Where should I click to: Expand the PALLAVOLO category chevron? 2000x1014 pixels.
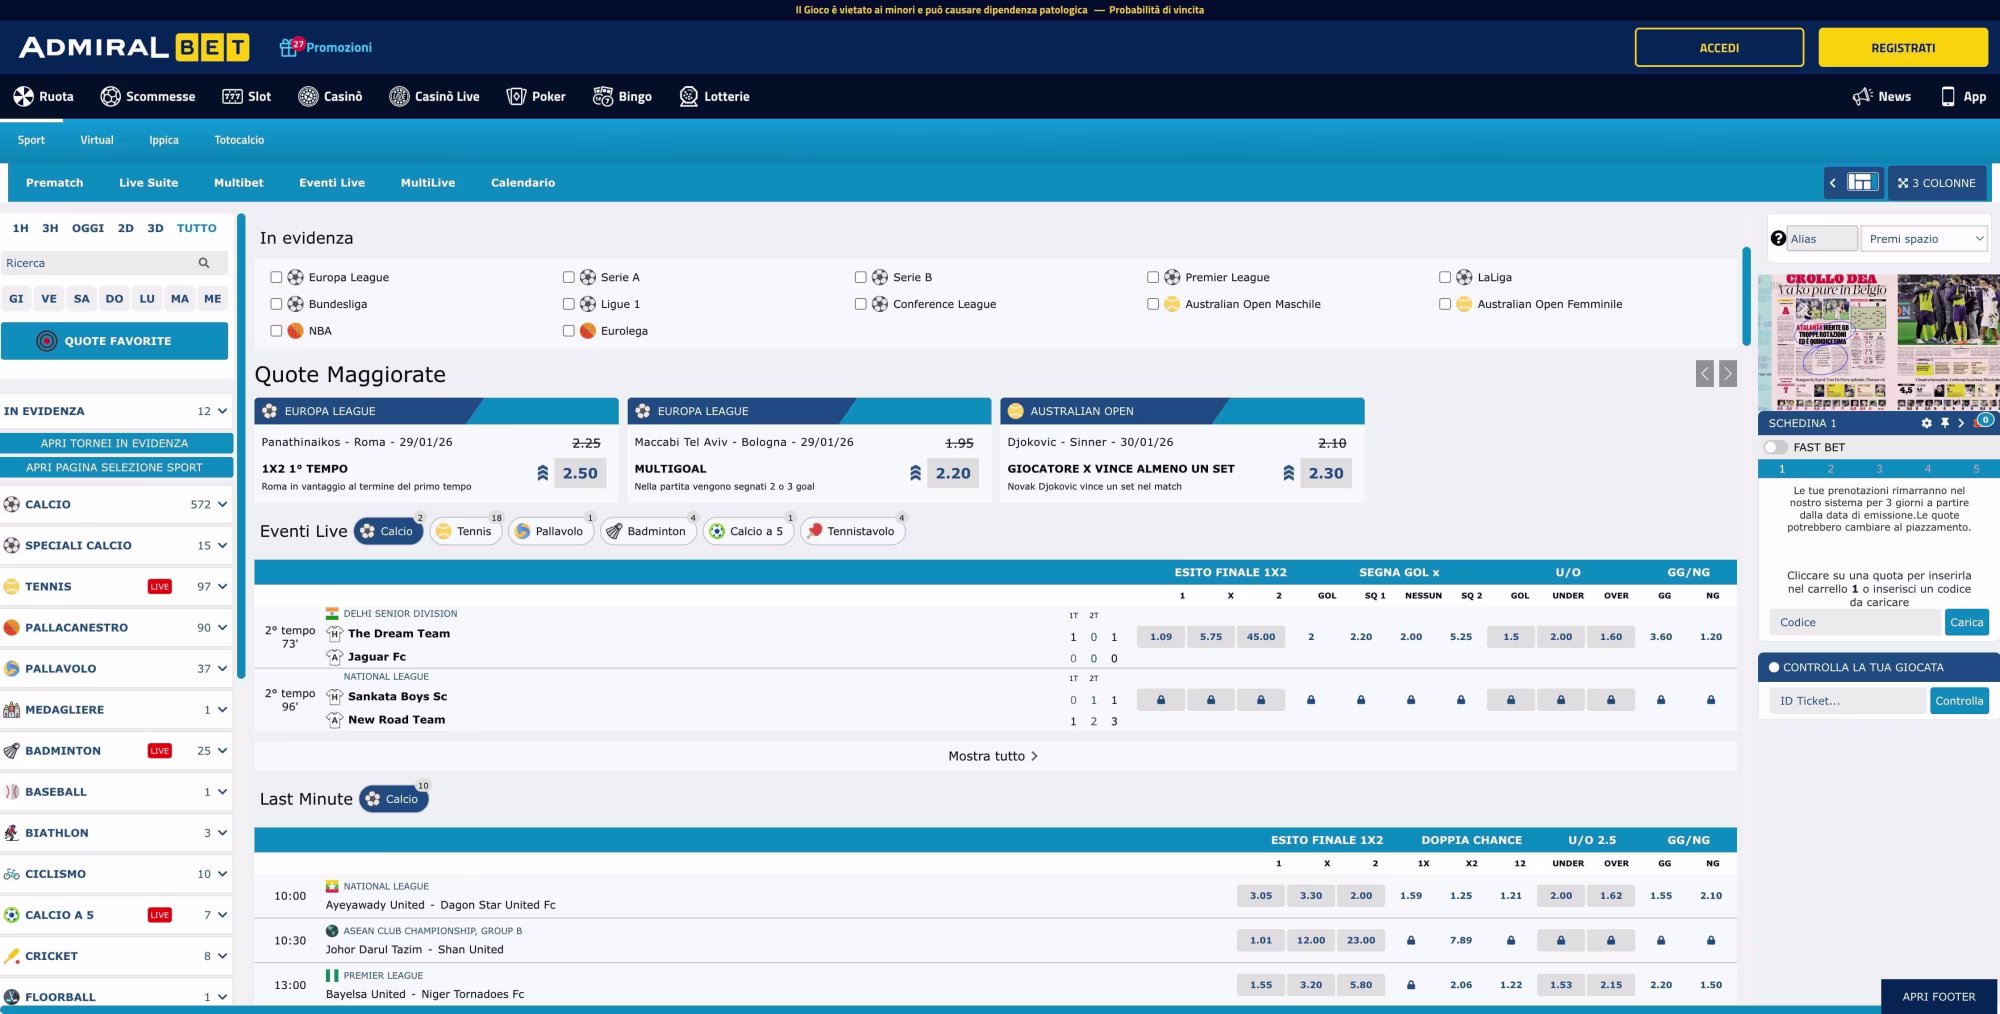coord(222,669)
